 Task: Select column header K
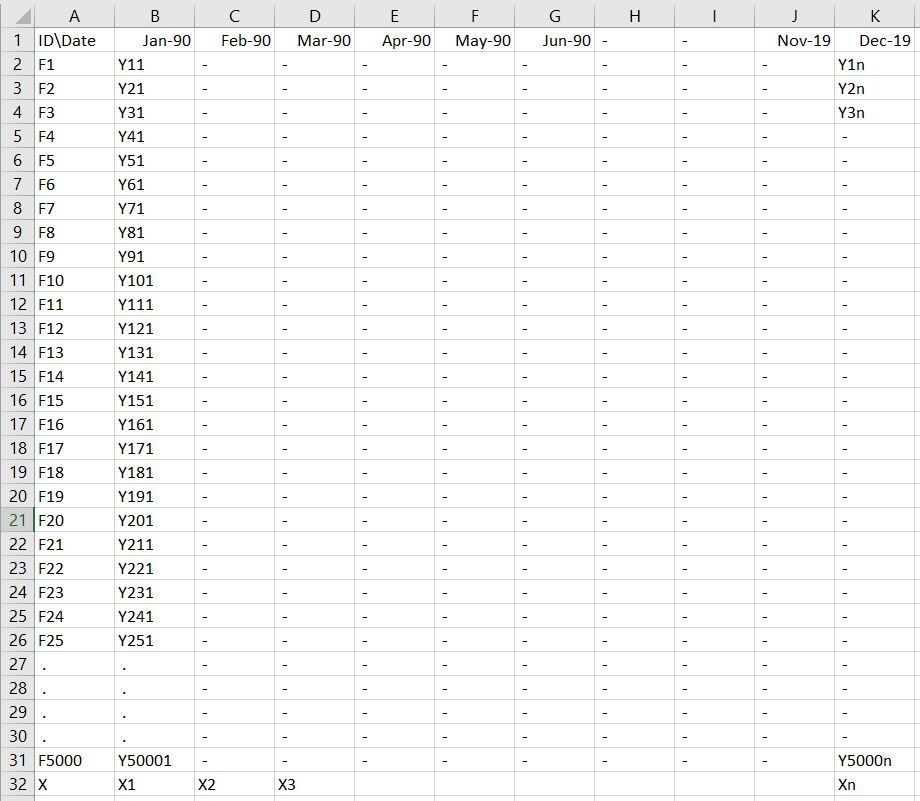click(874, 15)
